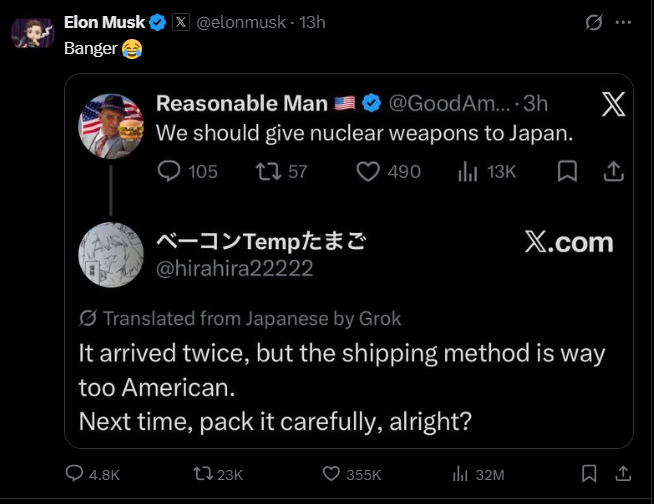Click the quoted tweet's repost icon with 57

[267, 172]
